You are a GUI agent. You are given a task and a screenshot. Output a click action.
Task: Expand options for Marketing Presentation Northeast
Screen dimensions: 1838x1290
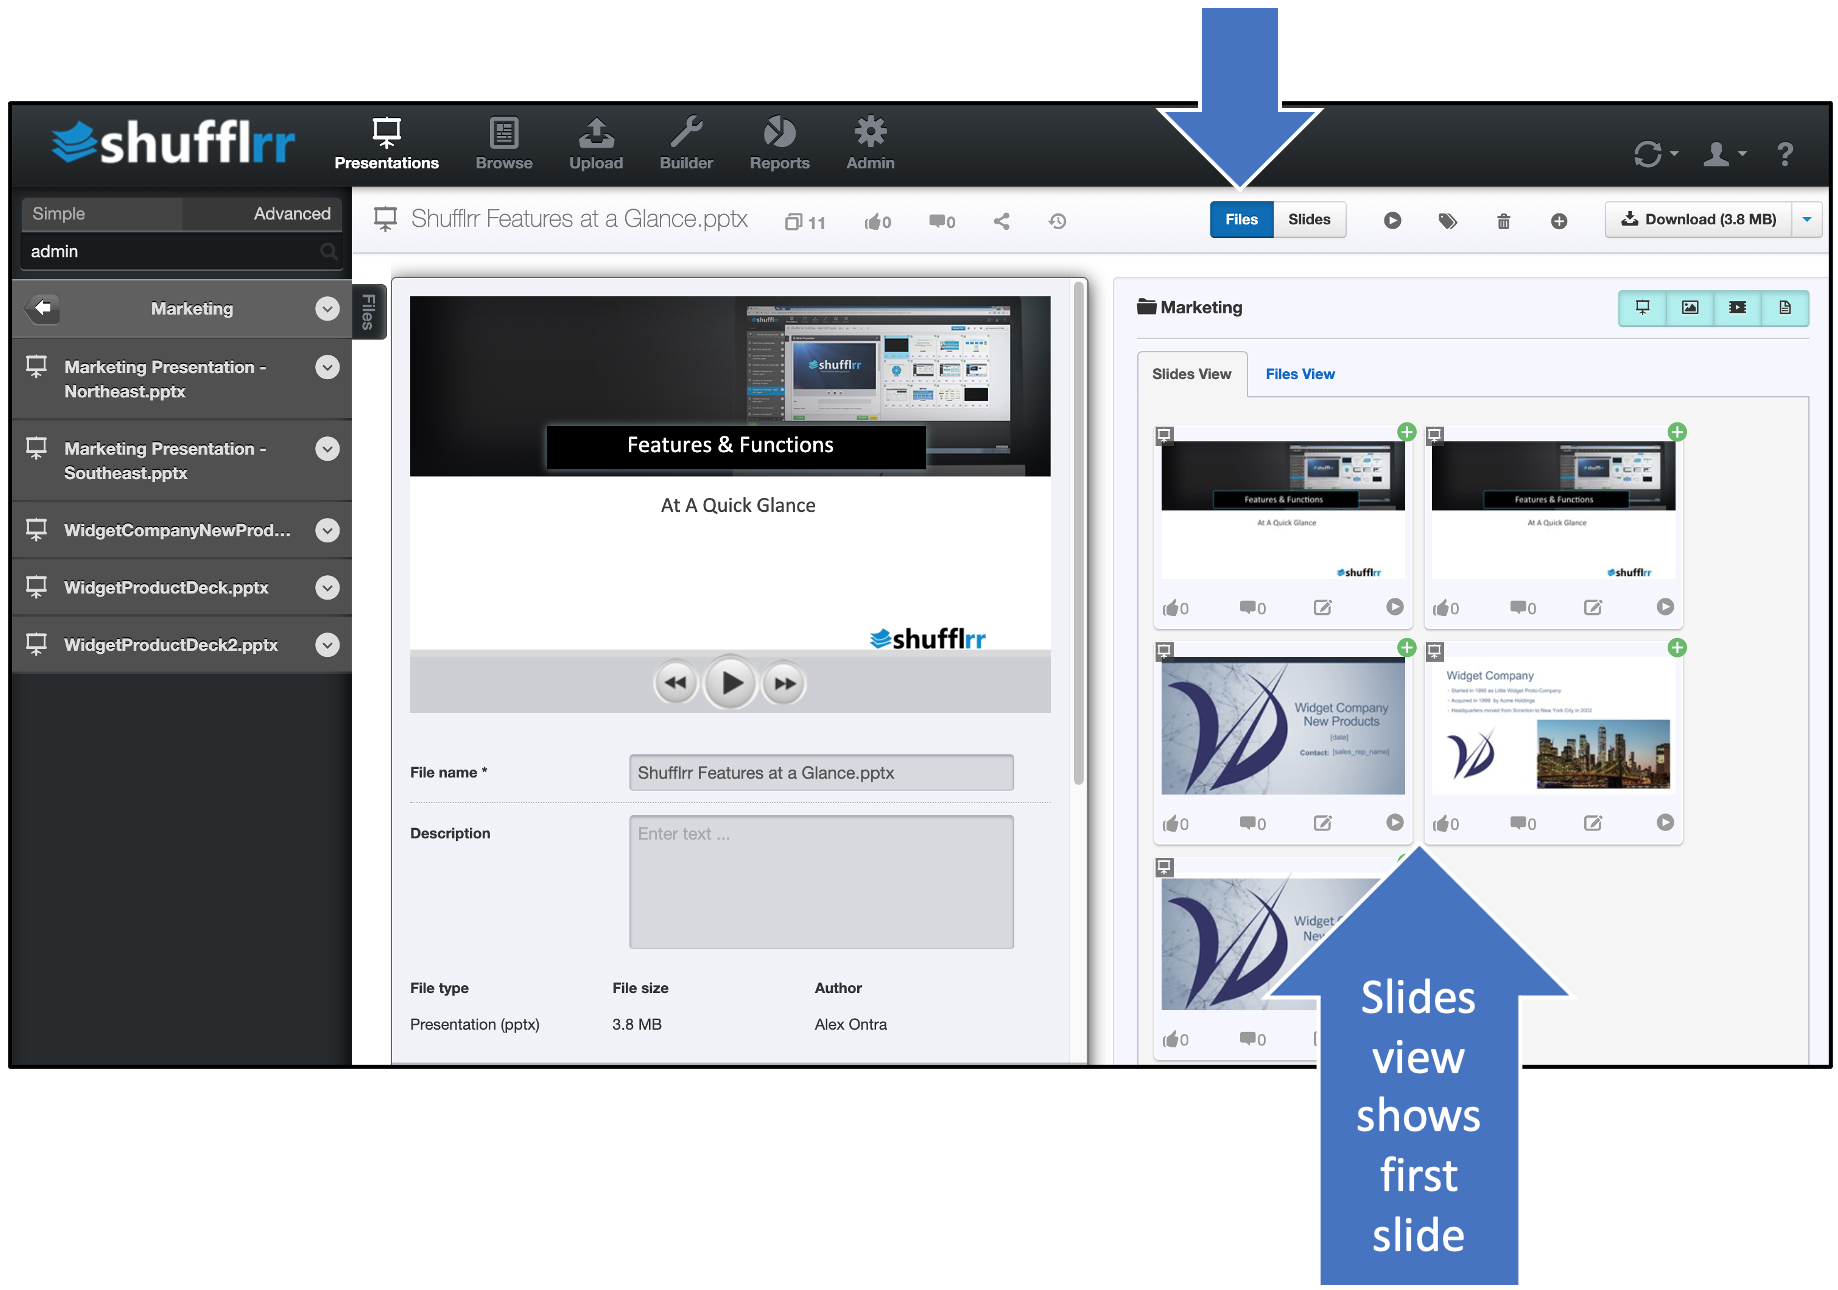coord(327,367)
